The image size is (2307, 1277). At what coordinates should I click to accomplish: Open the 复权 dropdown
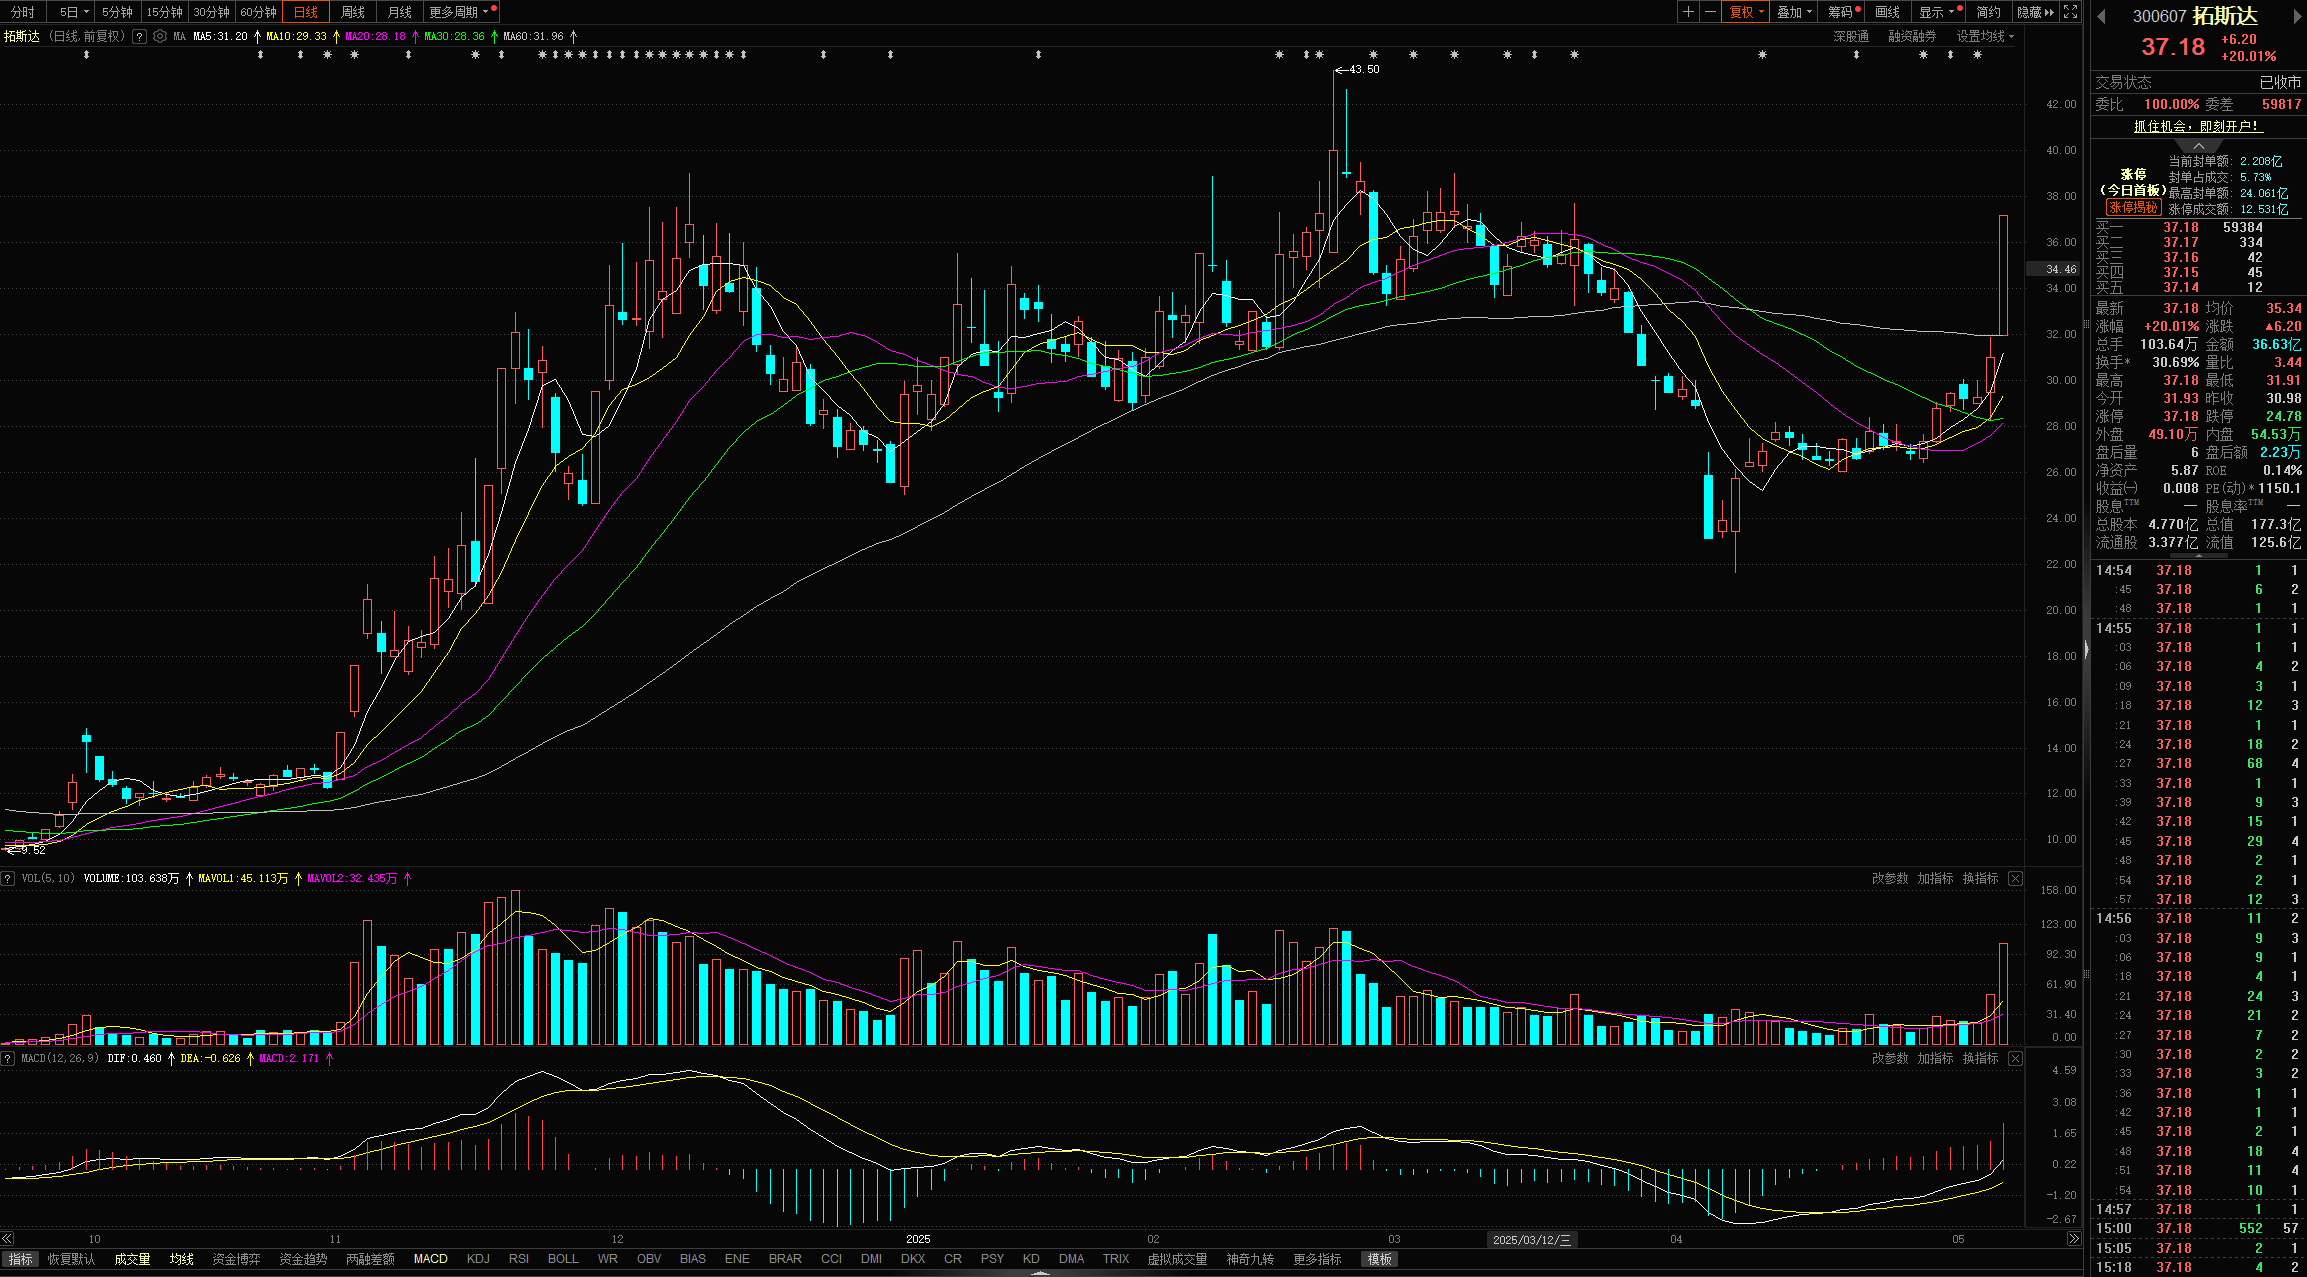point(1746,12)
